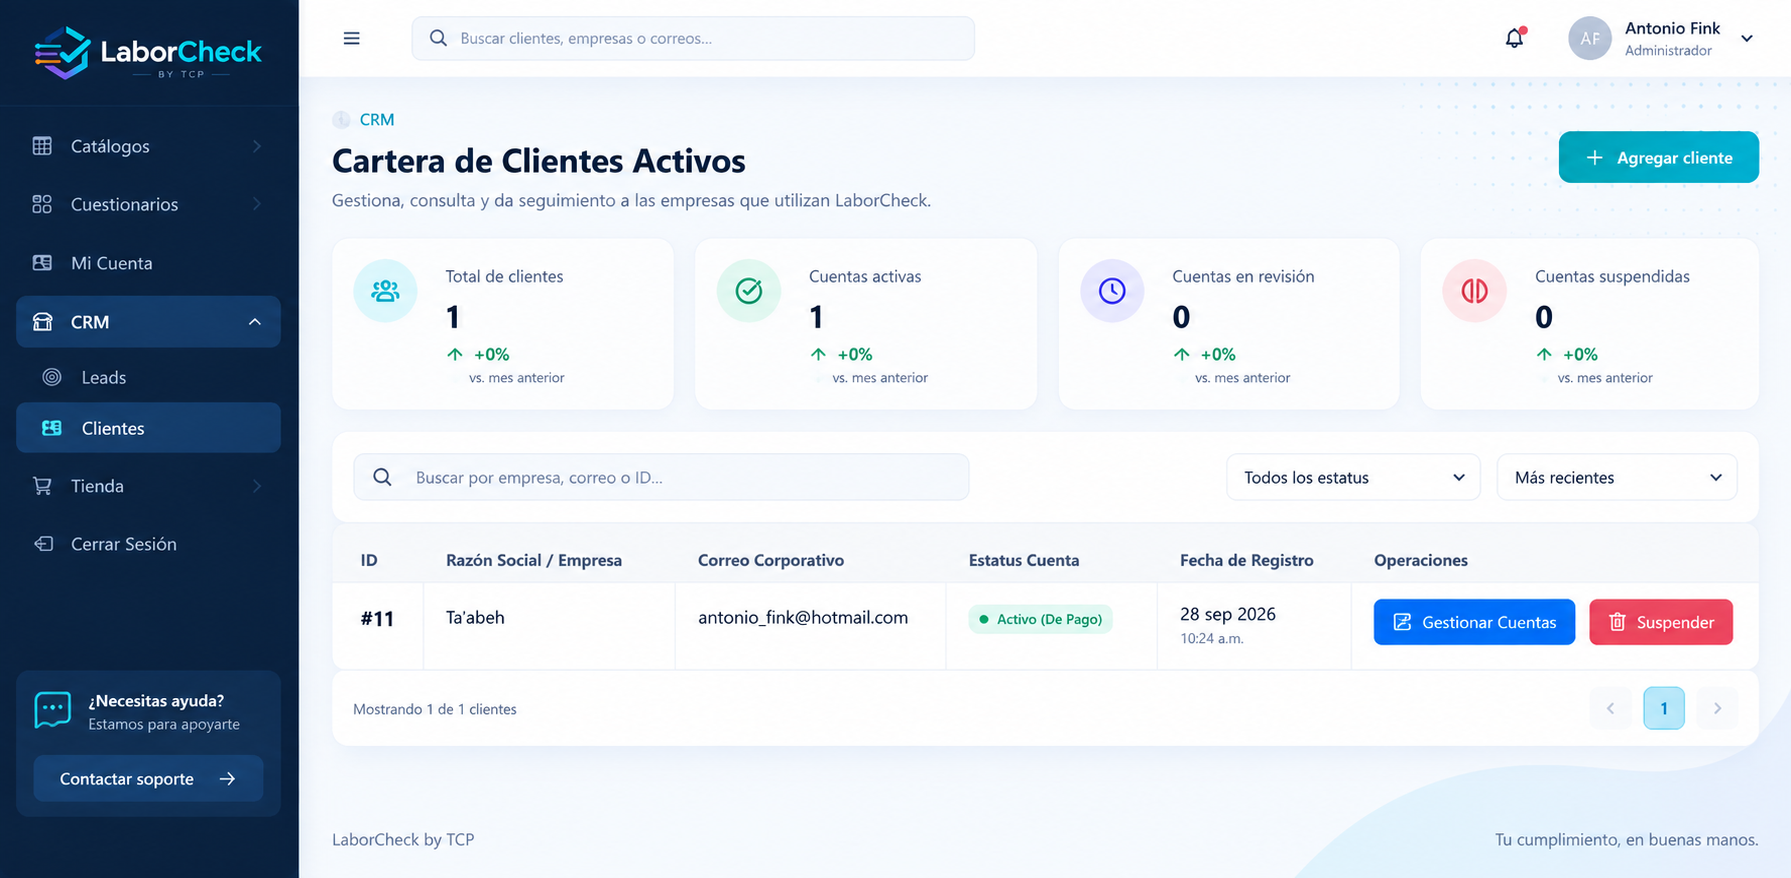Focus the Buscar por empresa search field
Image resolution: width=1791 pixels, height=878 pixels.
661,477
